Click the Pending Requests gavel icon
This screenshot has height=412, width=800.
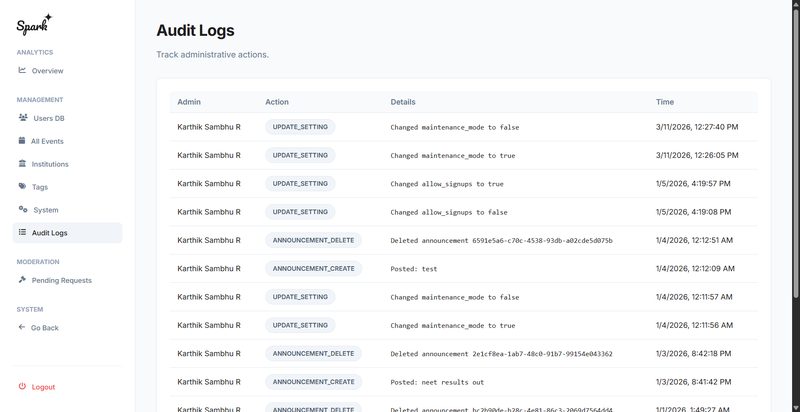click(x=22, y=280)
